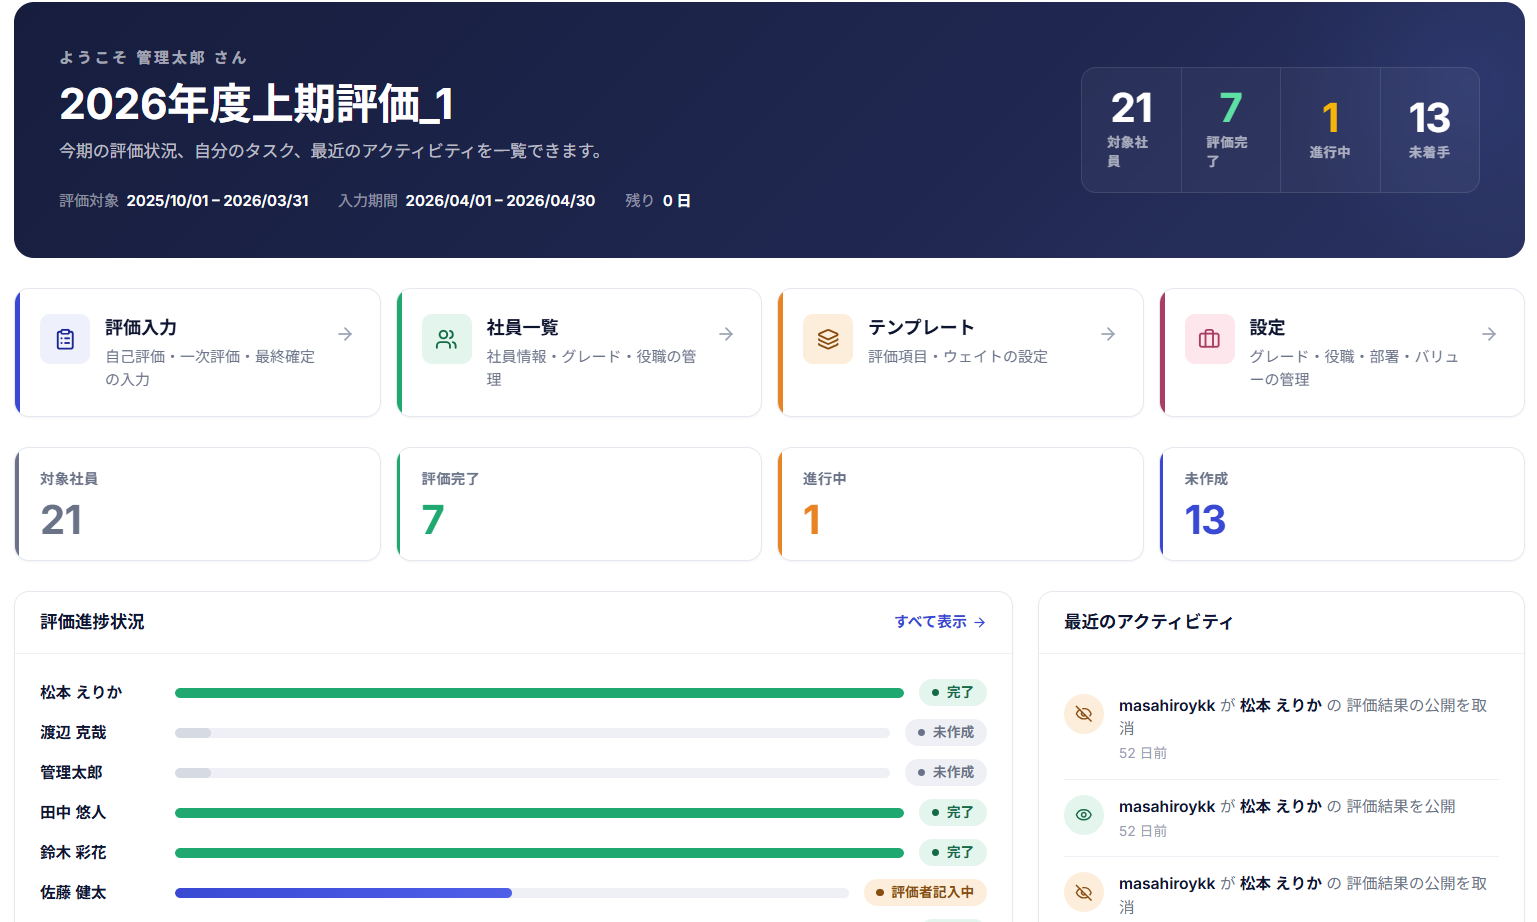Image resolution: width=1537 pixels, height=922 pixels.
Task: Click 田中 悠人 progress bar
Action: click(x=539, y=813)
